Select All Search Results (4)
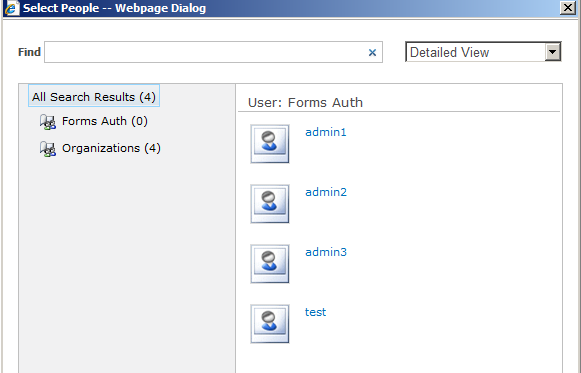581x373 pixels. tap(94, 97)
